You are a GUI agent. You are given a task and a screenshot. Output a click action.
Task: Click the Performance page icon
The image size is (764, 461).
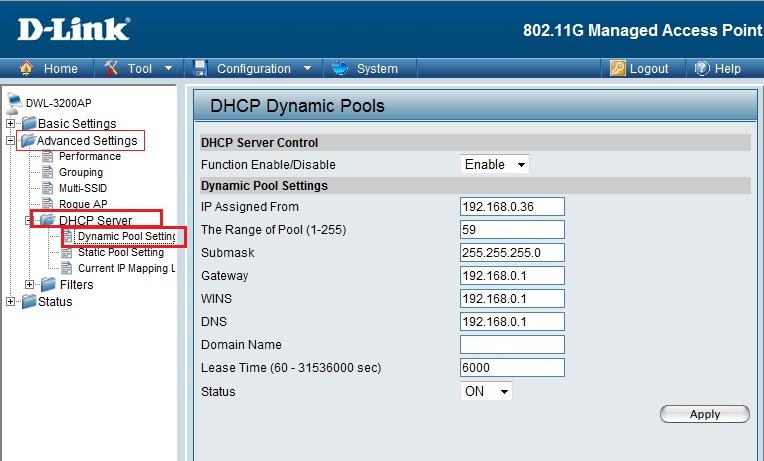click(x=47, y=156)
